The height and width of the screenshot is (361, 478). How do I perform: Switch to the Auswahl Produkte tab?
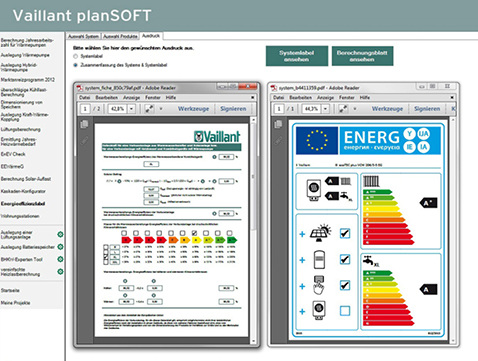point(120,36)
